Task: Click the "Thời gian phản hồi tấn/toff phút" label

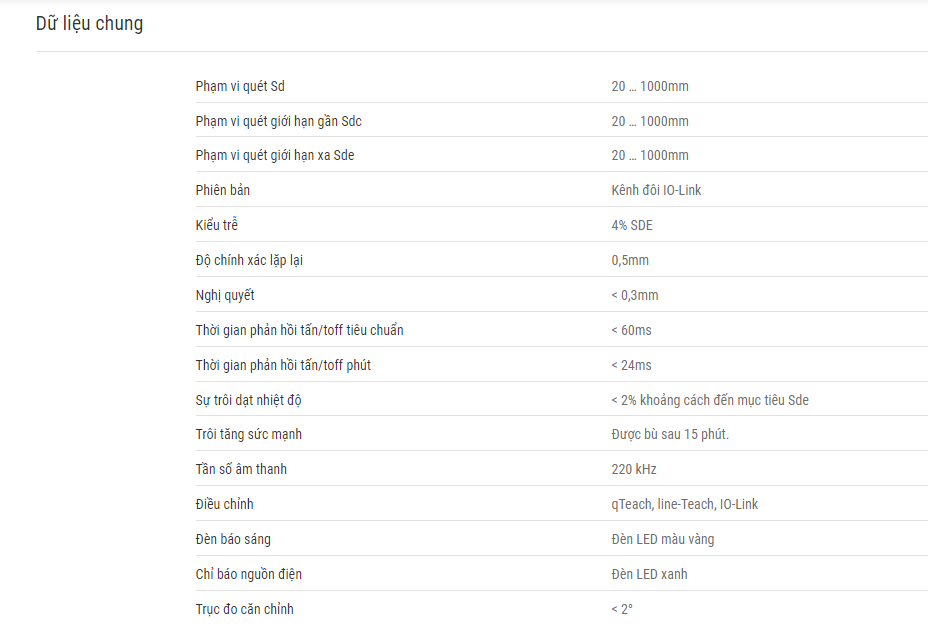Action: 283,365
